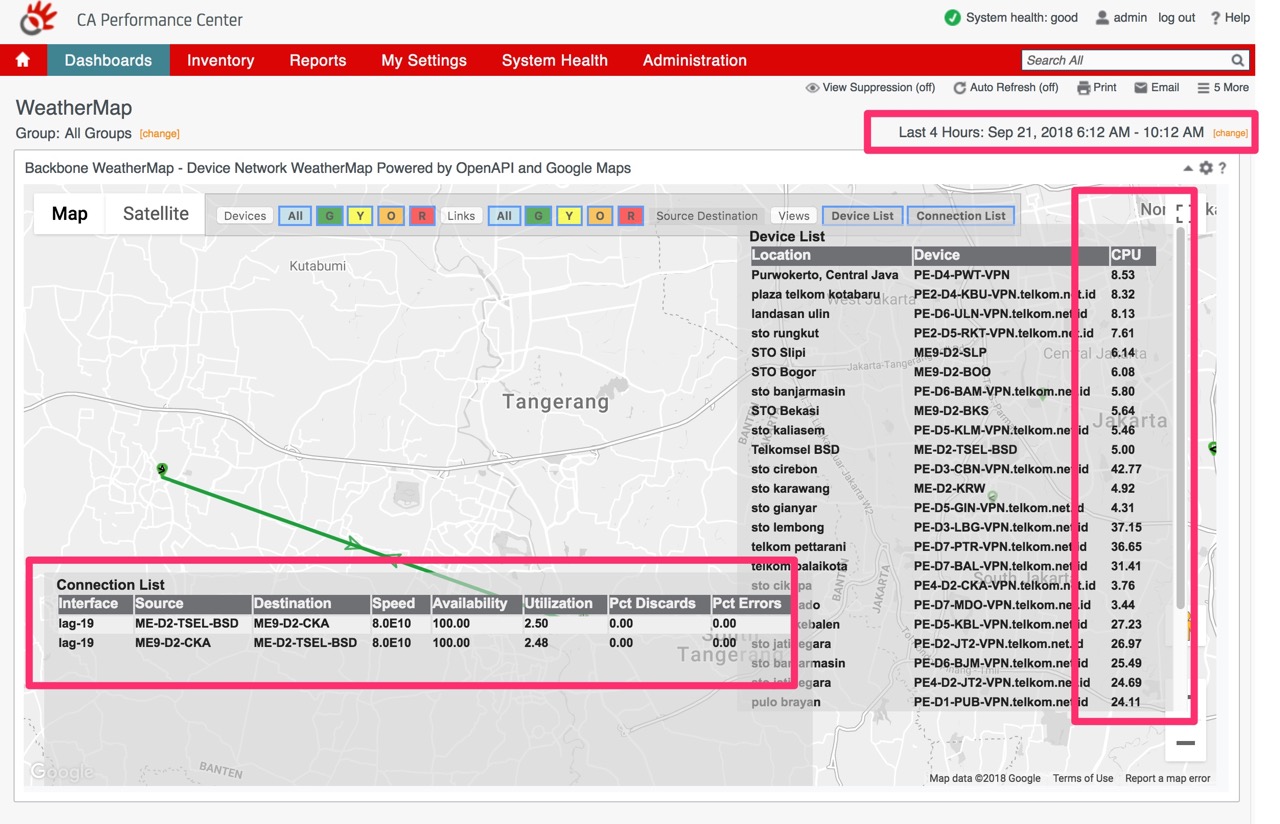Change the Last 4 Hours time range
The image size is (1280, 824).
(1230, 133)
